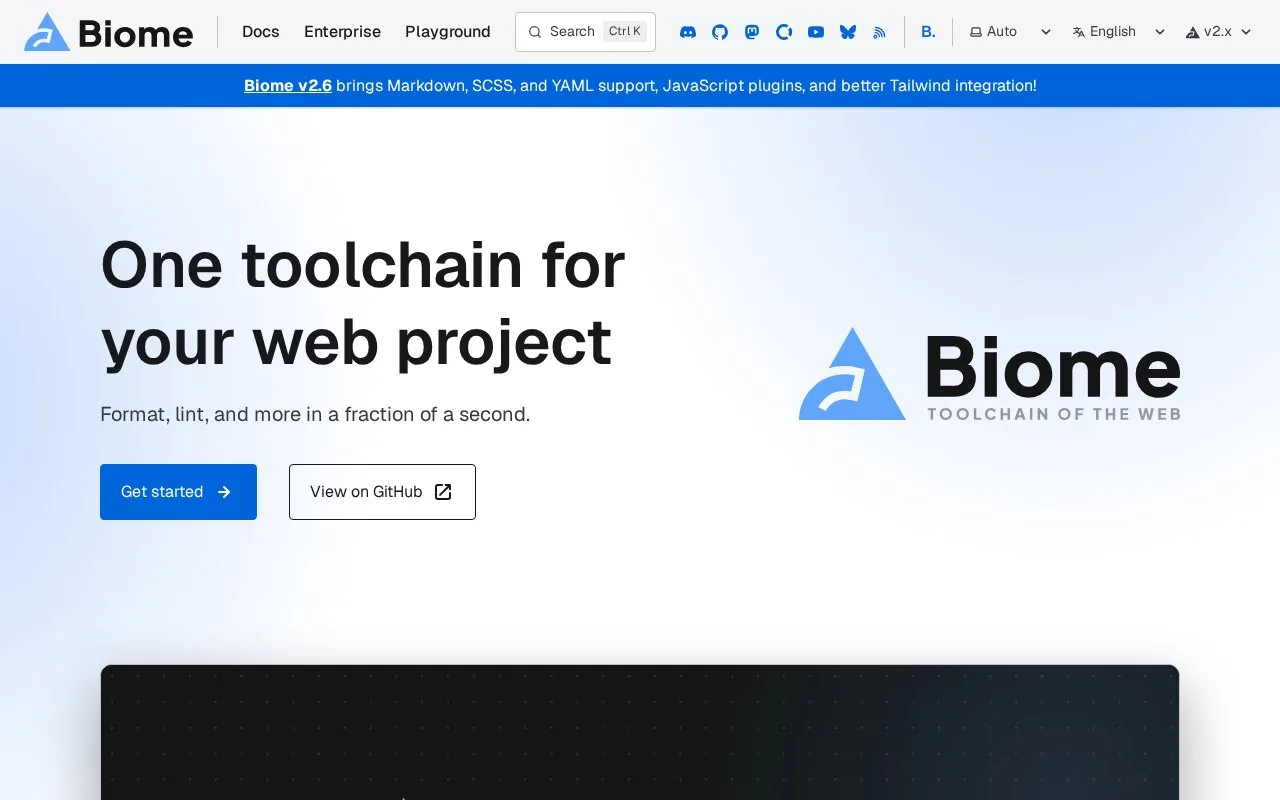Open the English language dropdown
The width and height of the screenshot is (1280, 800).
click(1118, 32)
